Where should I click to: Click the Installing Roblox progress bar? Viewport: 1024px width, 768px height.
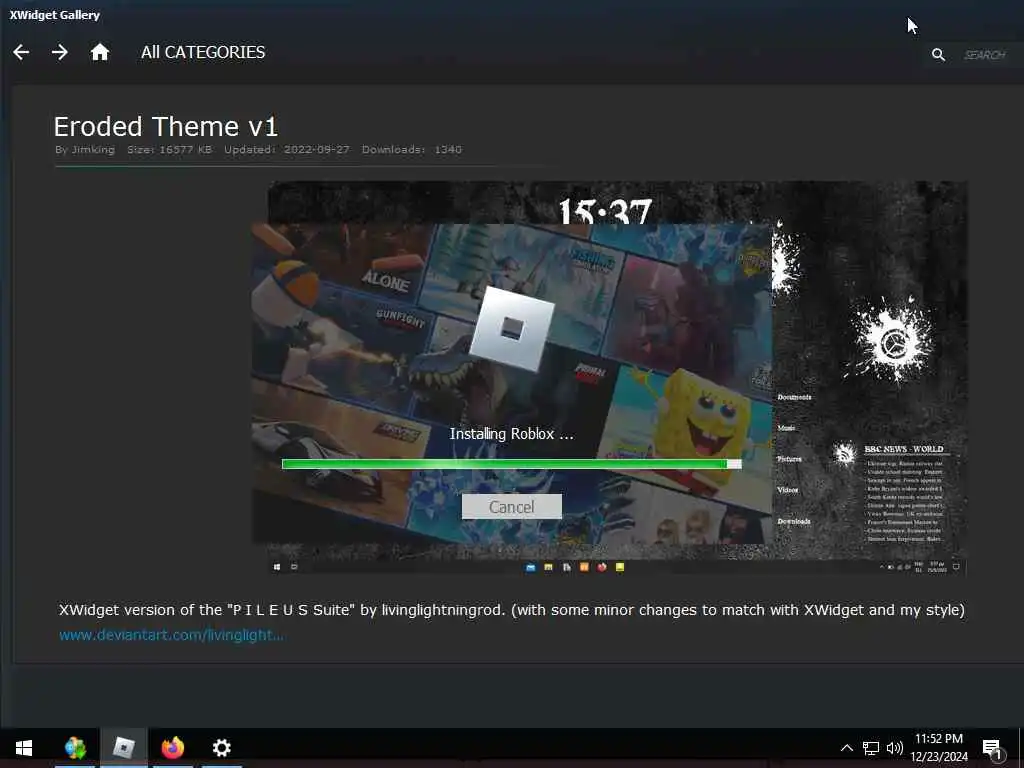click(511, 464)
